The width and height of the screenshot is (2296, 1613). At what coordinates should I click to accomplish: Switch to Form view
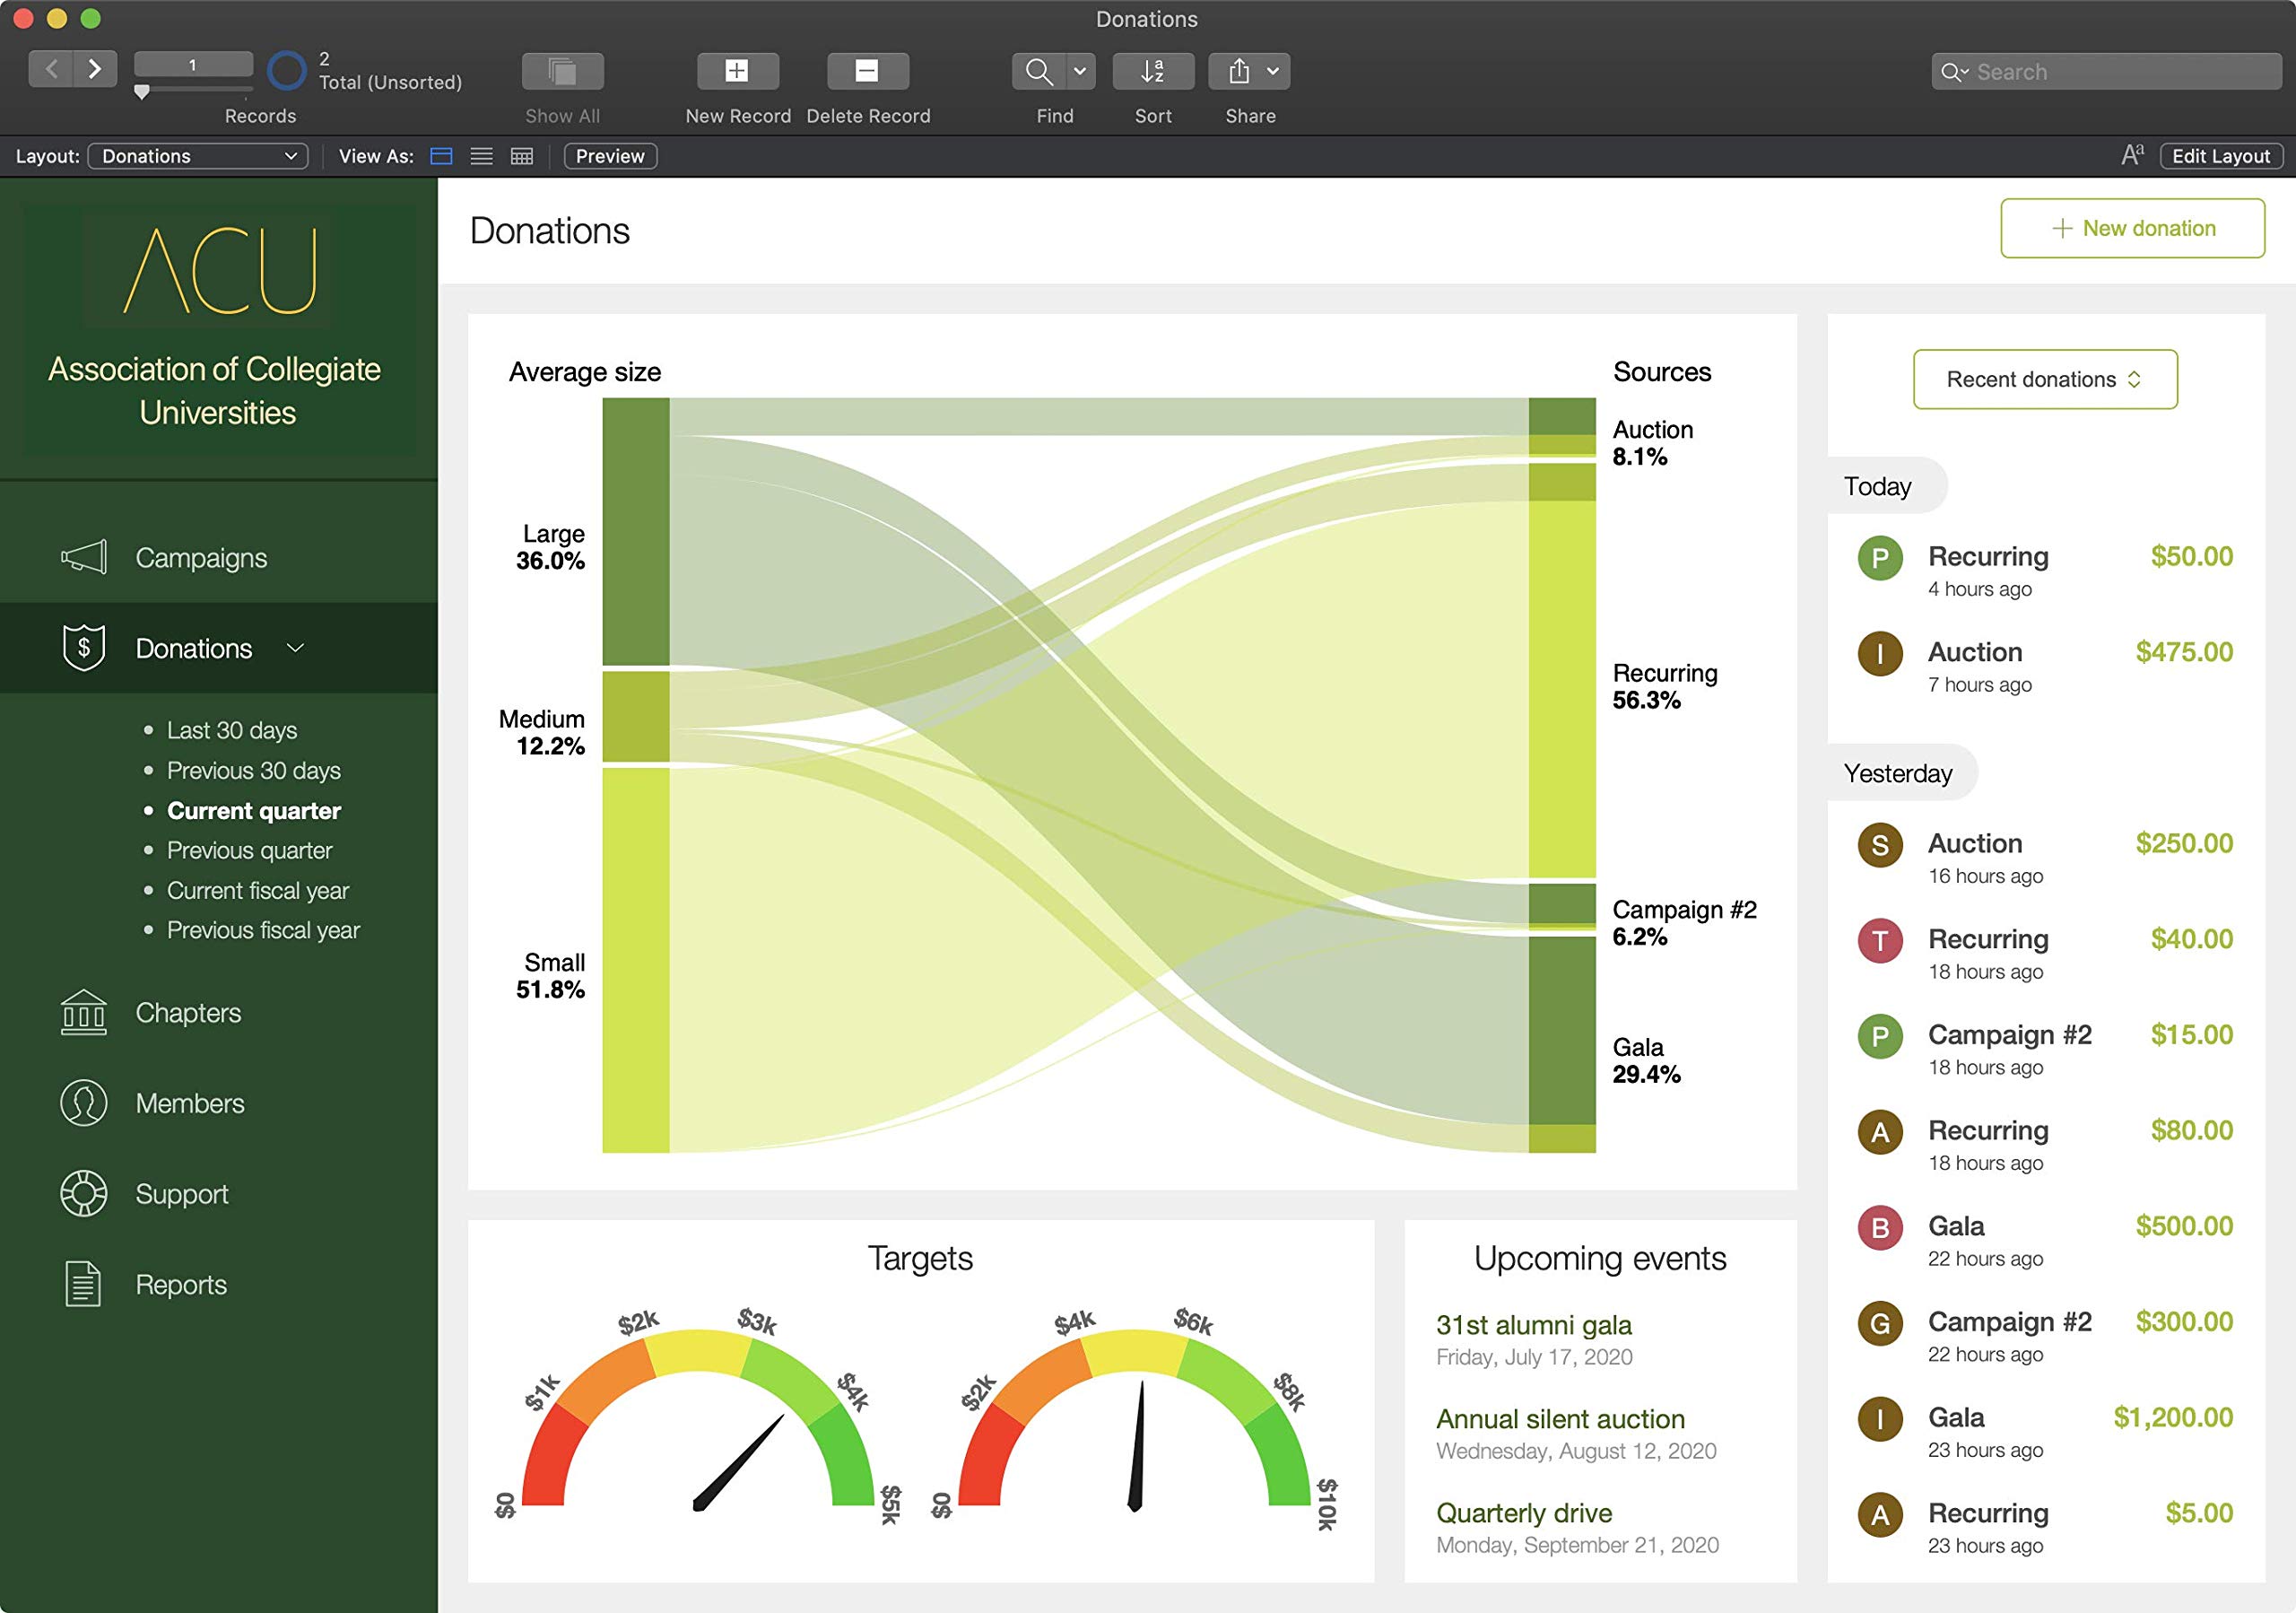point(441,156)
